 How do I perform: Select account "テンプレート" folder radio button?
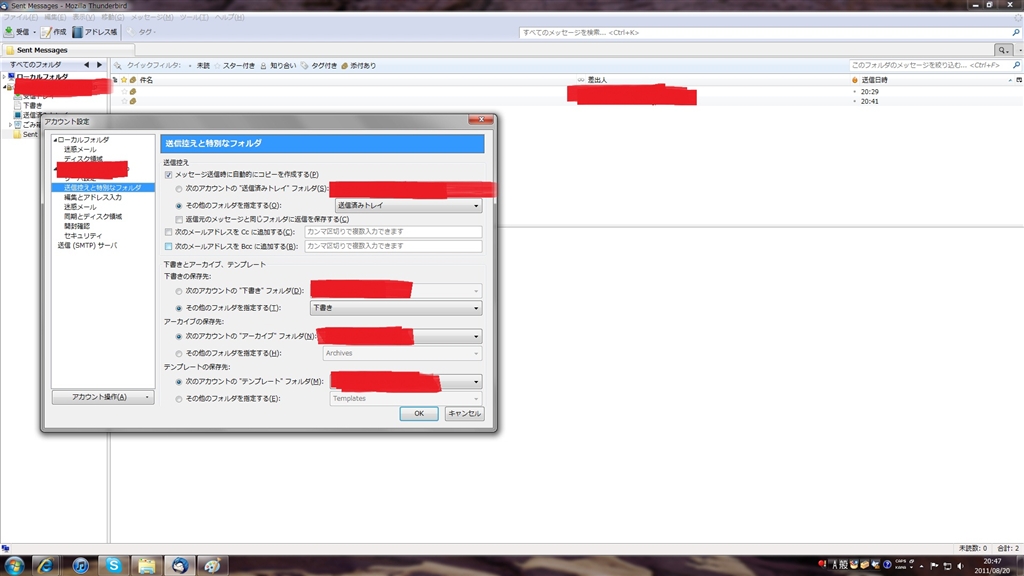click(x=178, y=382)
